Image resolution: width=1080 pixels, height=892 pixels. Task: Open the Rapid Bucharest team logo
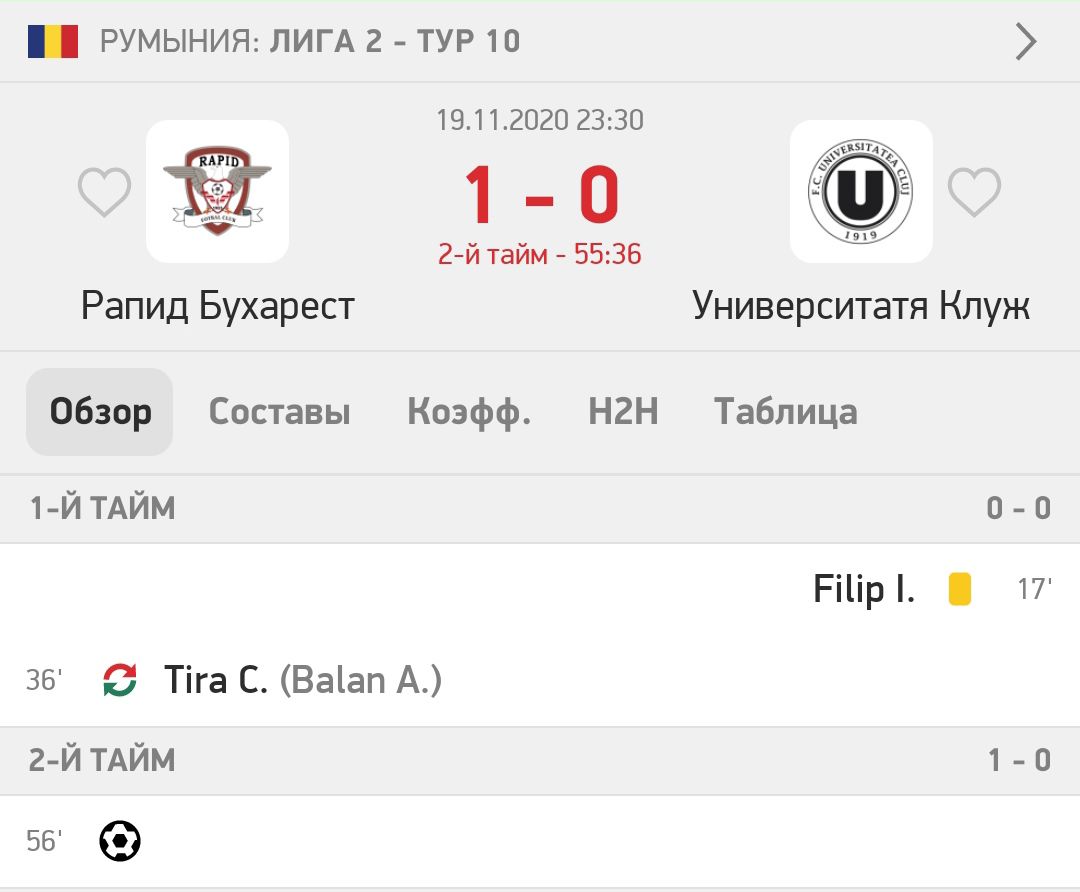pyautogui.click(x=218, y=191)
